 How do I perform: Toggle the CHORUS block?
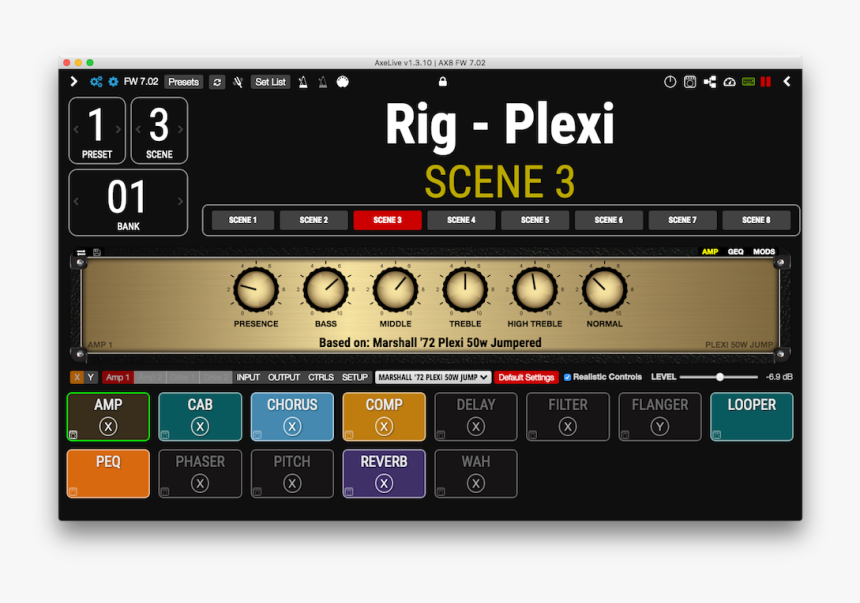[292, 417]
